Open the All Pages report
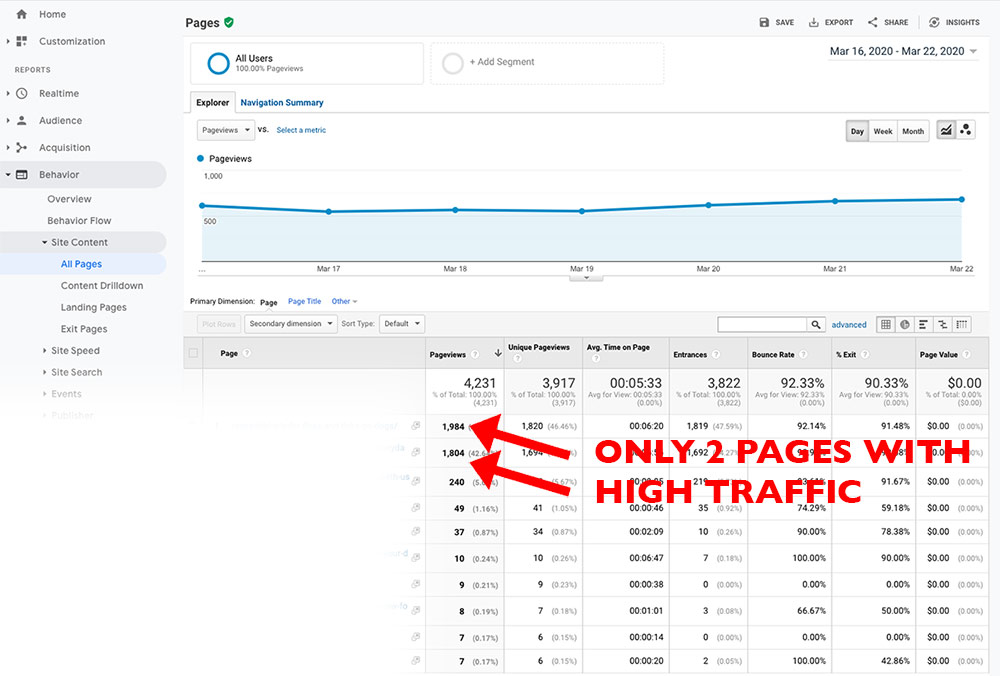The width and height of the screenshot is (1000, 676). [x=81, y=264]
